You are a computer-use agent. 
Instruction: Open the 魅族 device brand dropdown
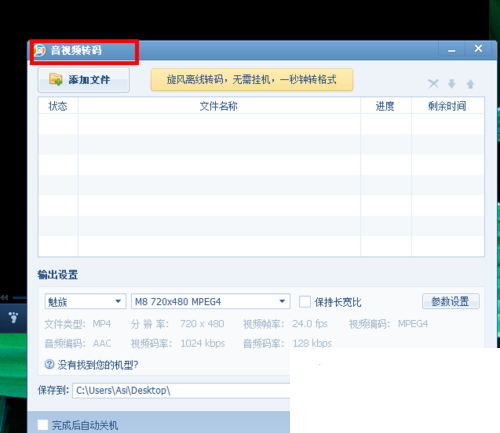(85, 301)
